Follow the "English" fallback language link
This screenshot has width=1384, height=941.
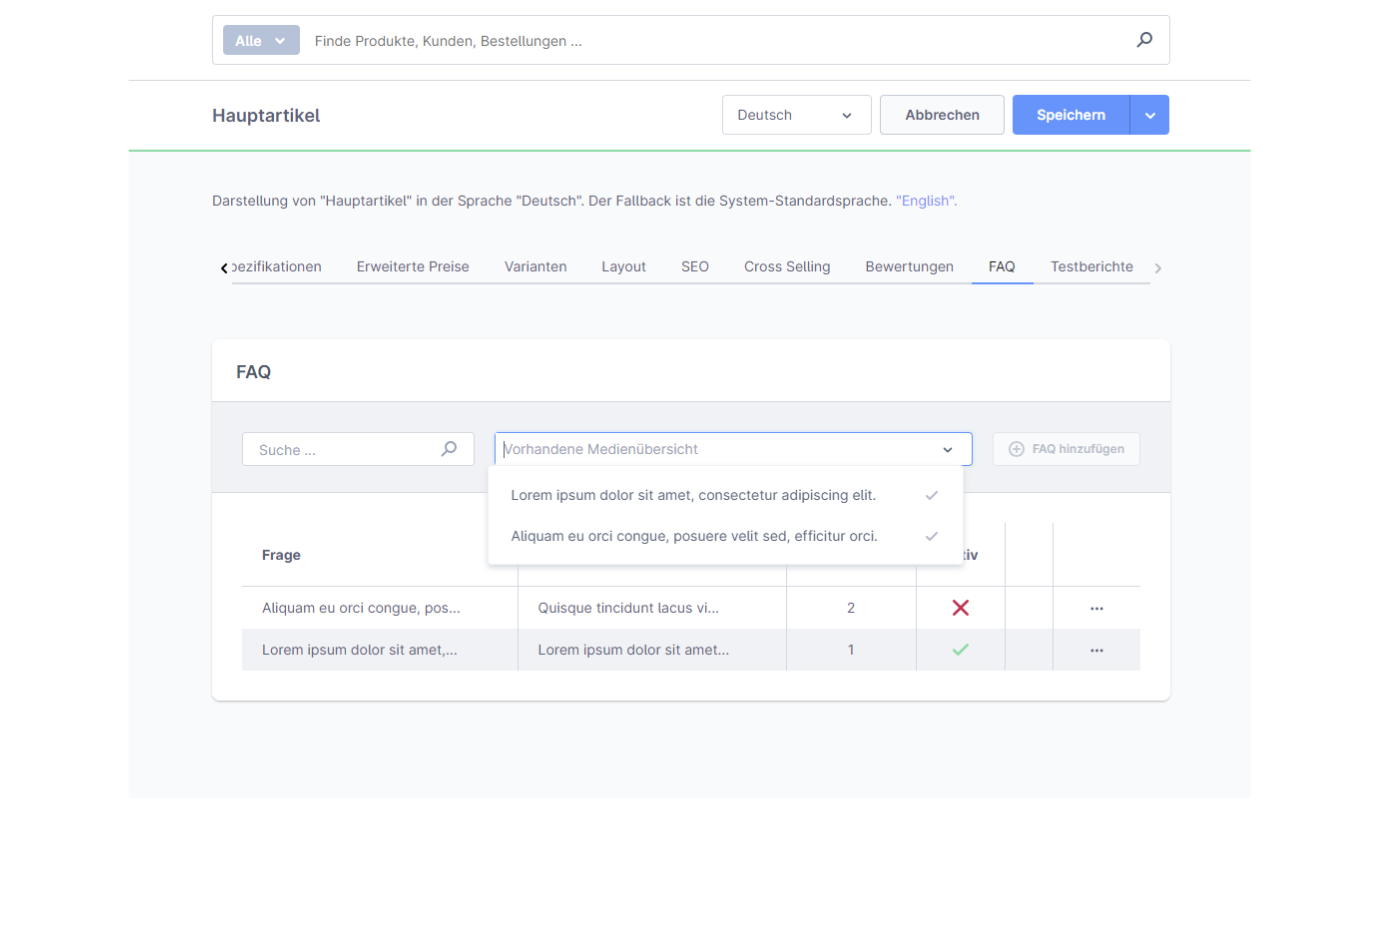tap(926, 201)
